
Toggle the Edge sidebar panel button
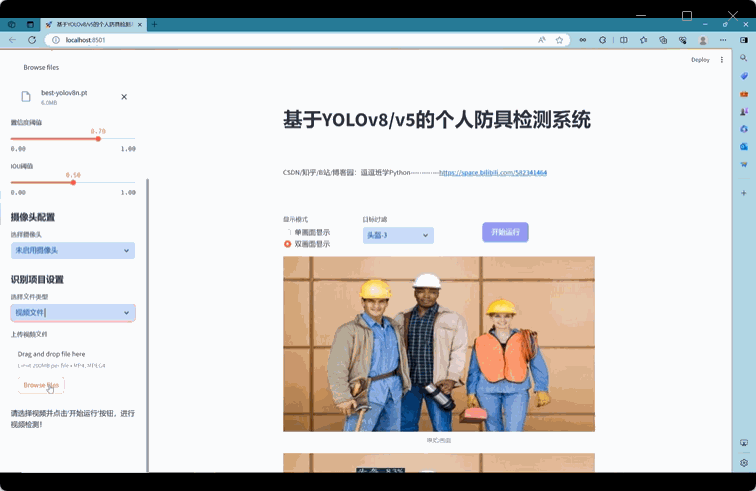(x=744, y=40)
